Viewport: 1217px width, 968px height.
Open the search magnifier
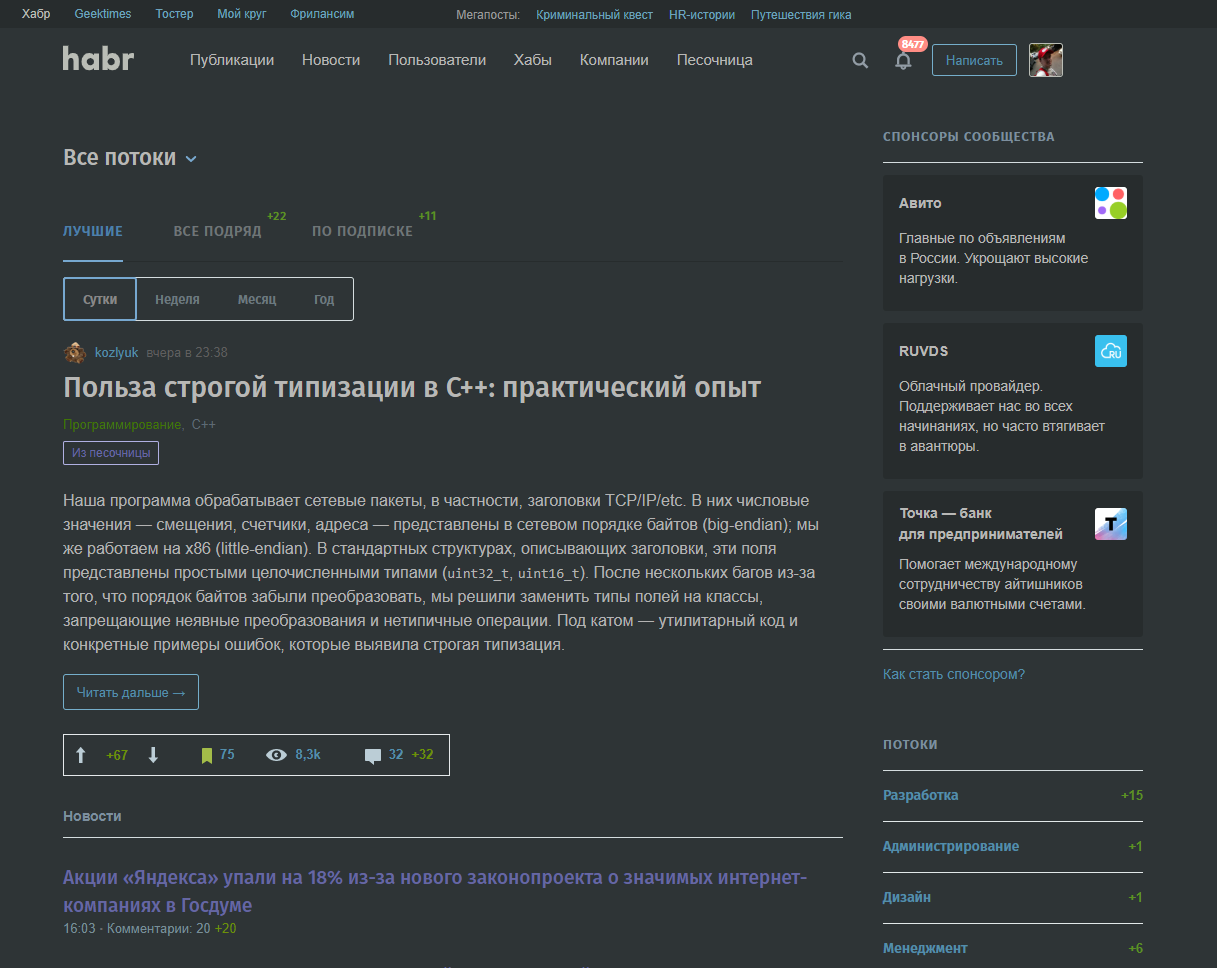pos(860,60)
